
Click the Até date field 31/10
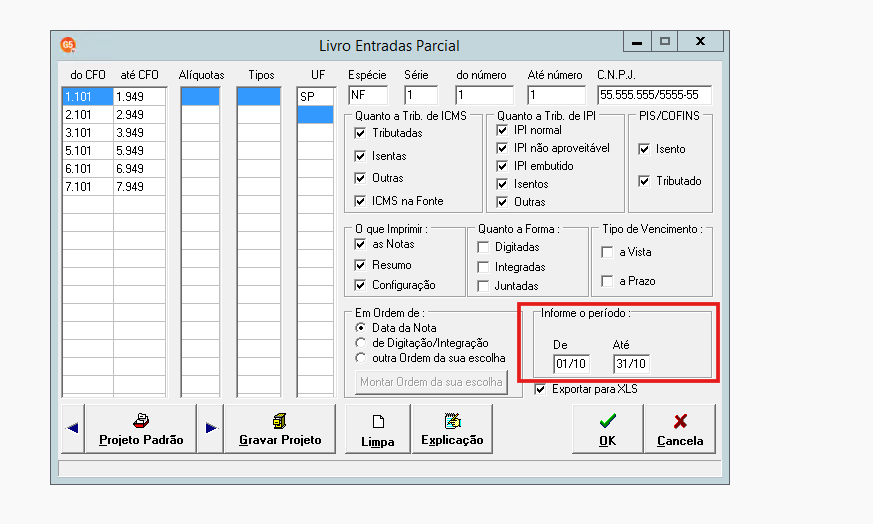pyautogui.click(x=632, y=364)
